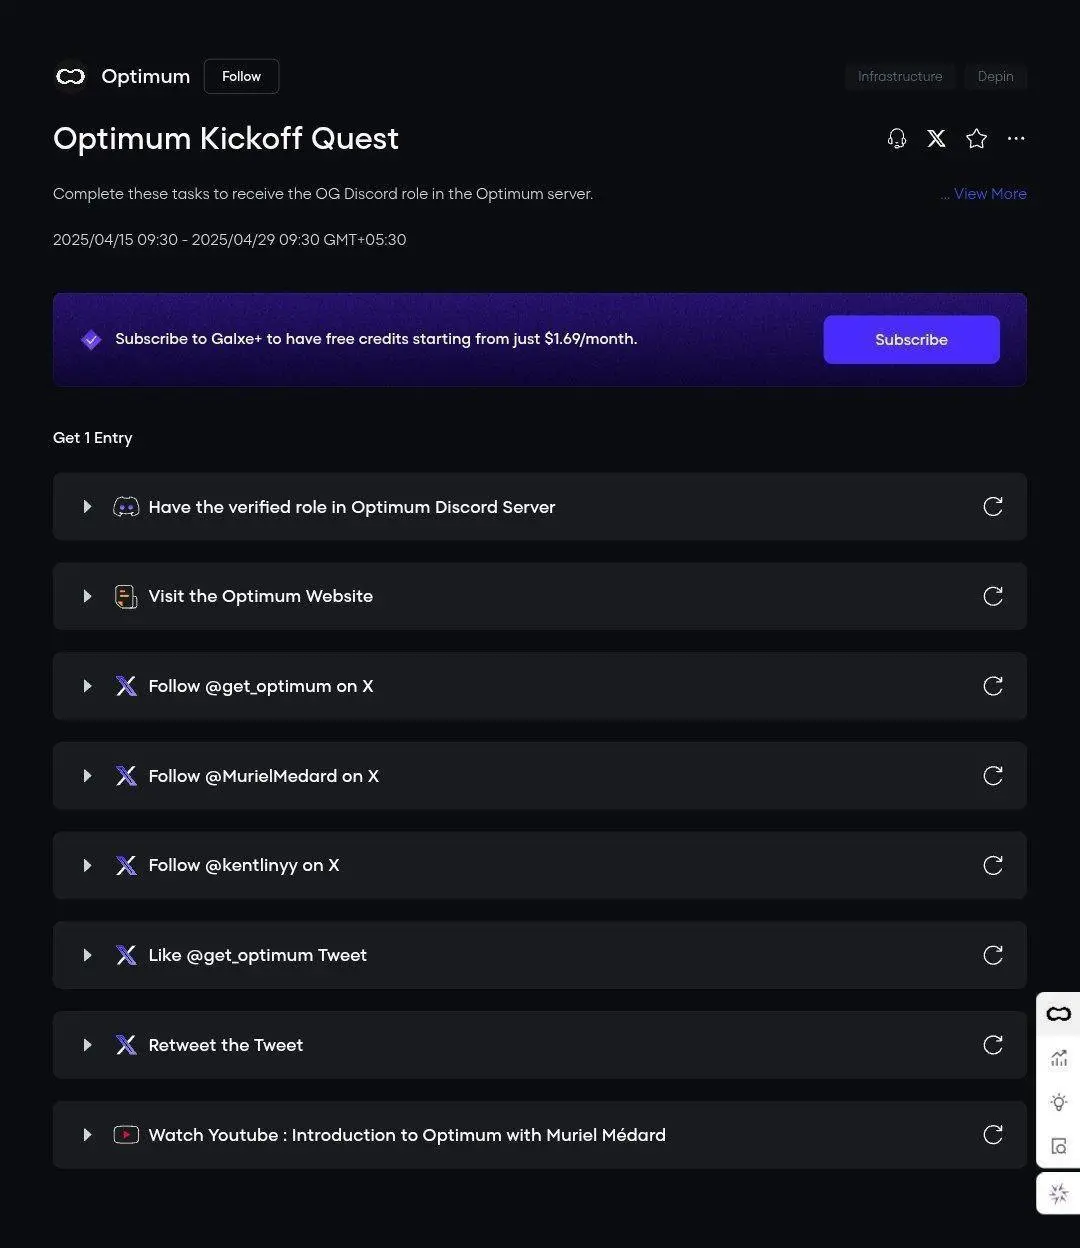
Task: Expand Like @get_optimum Tweet task
Action: [87, 955]
